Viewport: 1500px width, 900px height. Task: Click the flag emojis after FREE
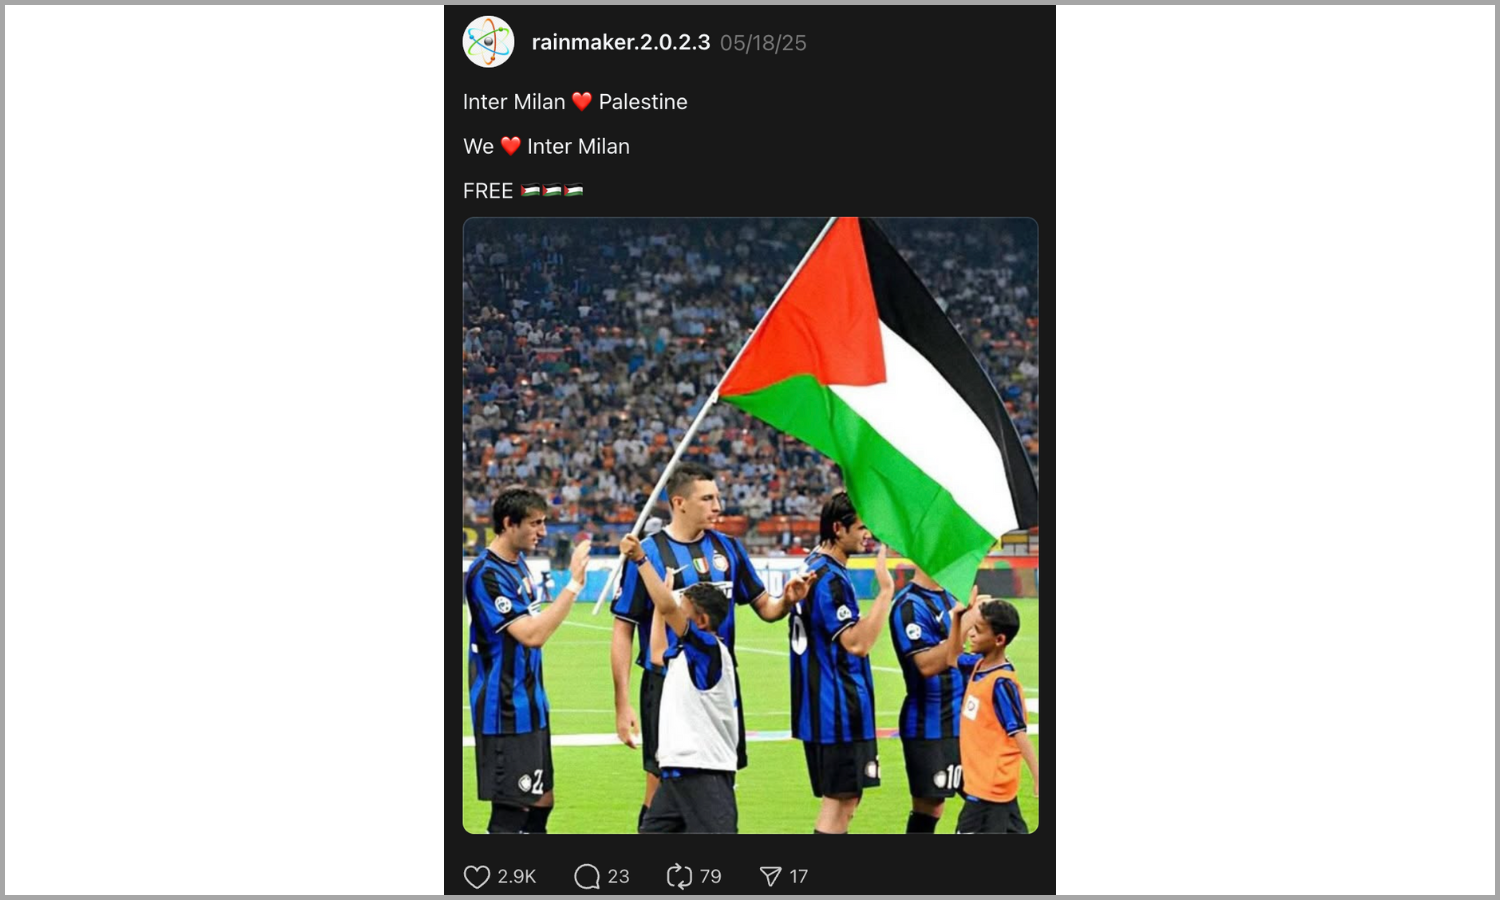click(x=552, y=190)
